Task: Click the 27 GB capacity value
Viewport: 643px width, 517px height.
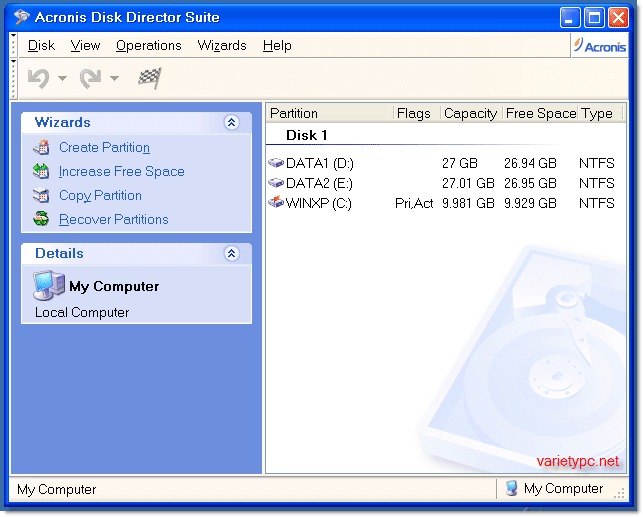Action: 460,163
